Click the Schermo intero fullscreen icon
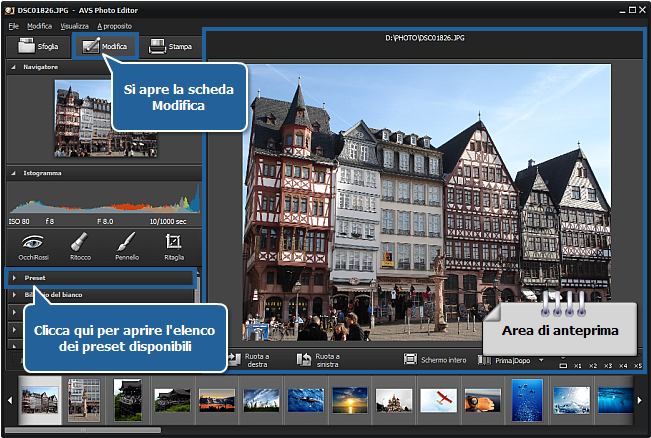 tap(410, 360)
